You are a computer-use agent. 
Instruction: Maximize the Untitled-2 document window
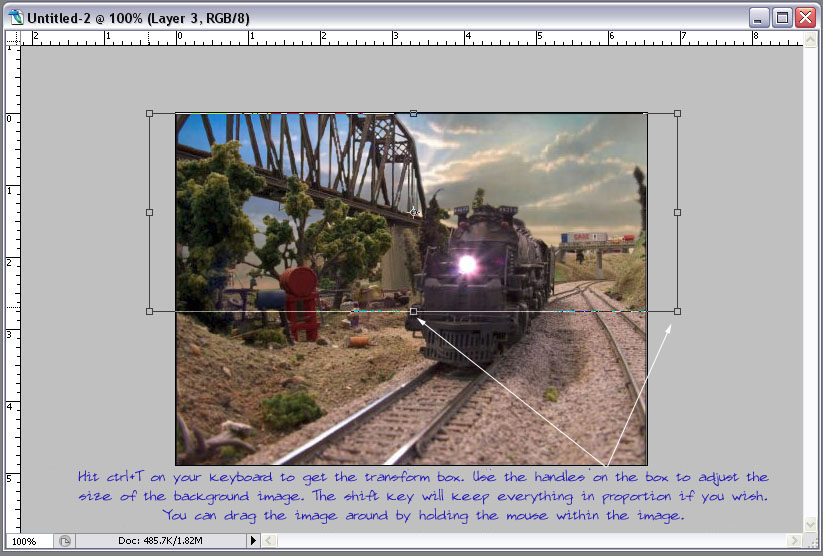(x=782, y=18)
